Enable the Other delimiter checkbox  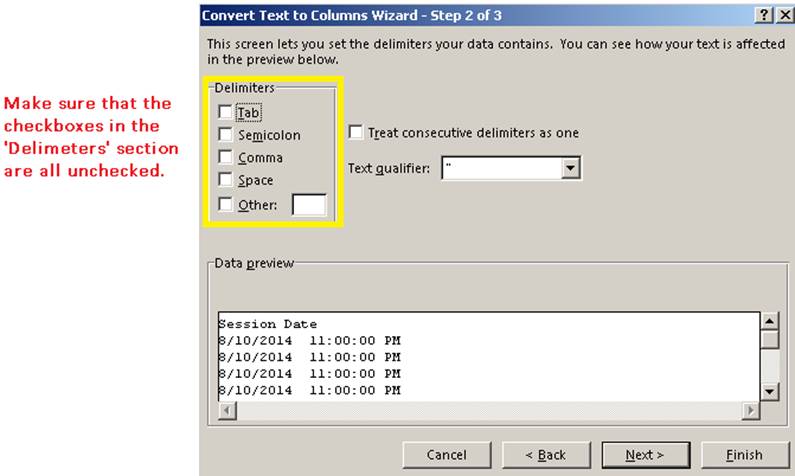[x=225, y=204]
